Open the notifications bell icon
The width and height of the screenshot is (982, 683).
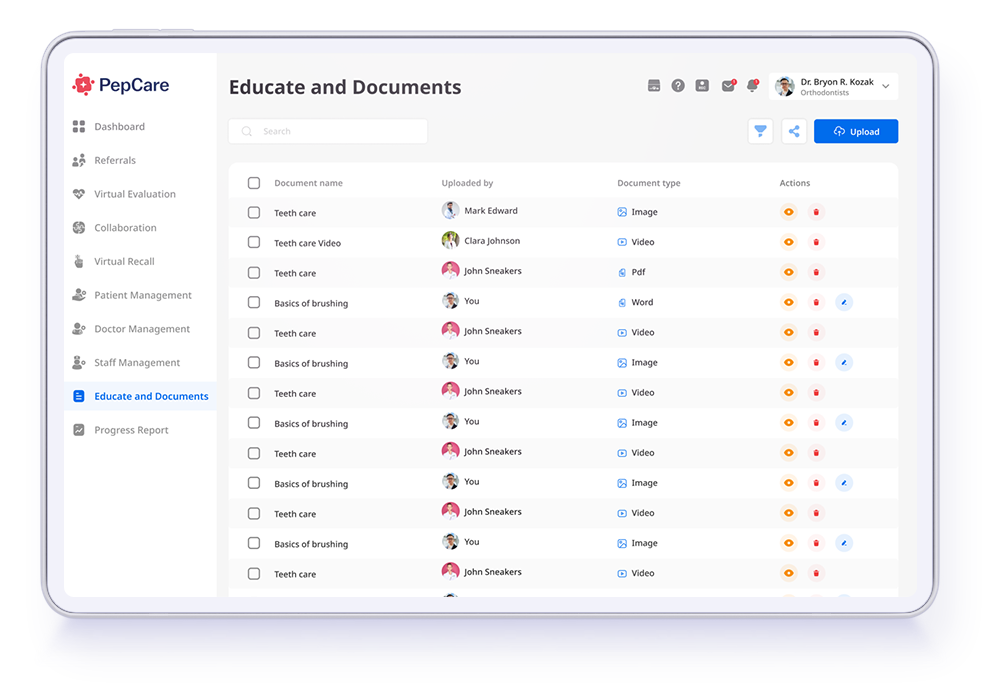[x=752, y=86]
